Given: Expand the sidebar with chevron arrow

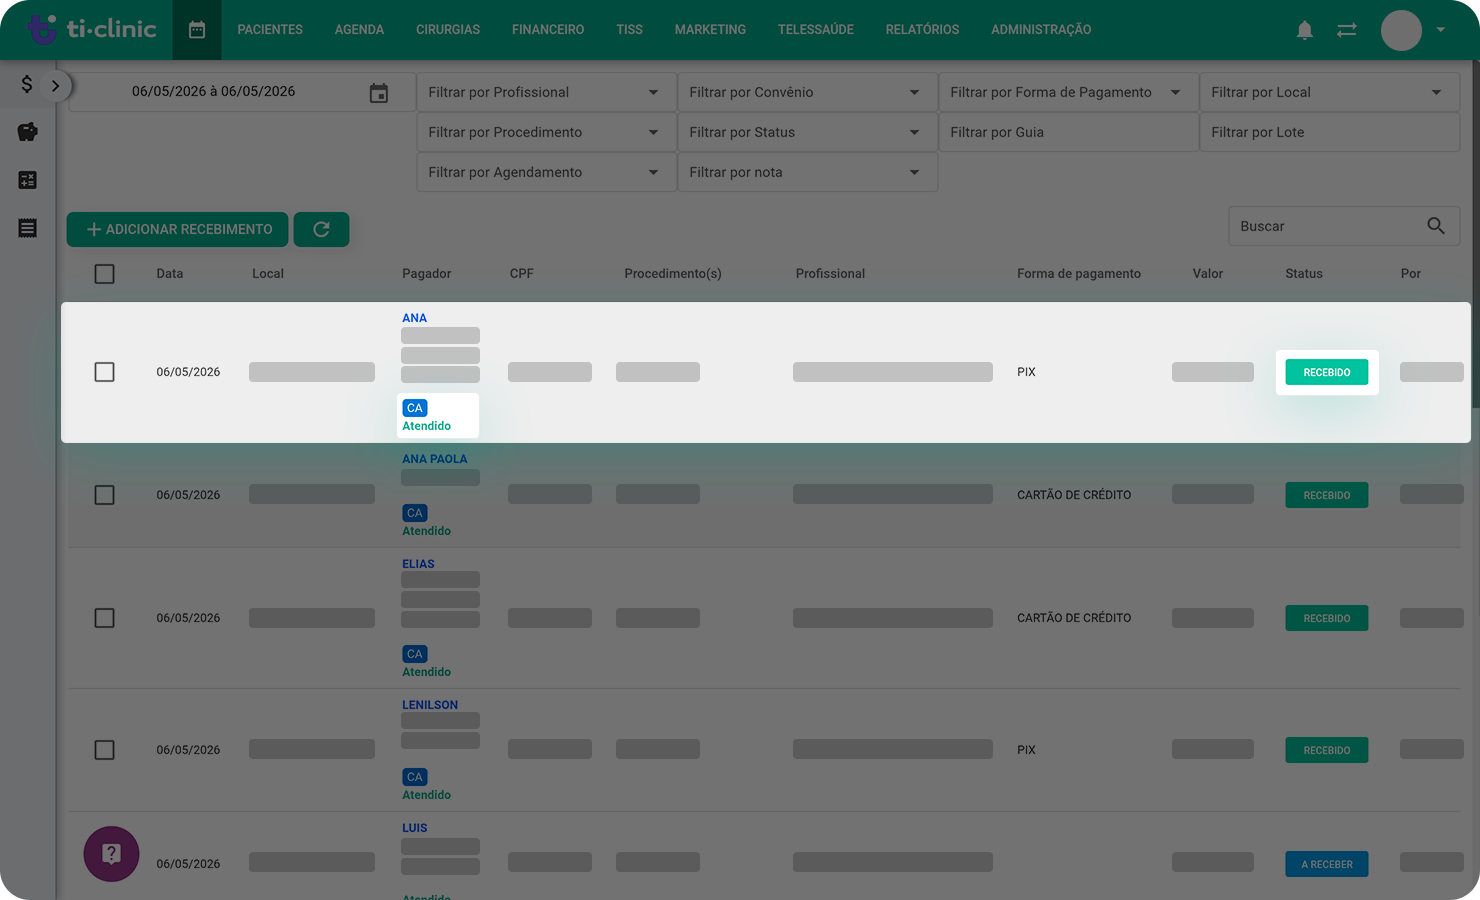Looking at the screenshot, I should [55, 86].
